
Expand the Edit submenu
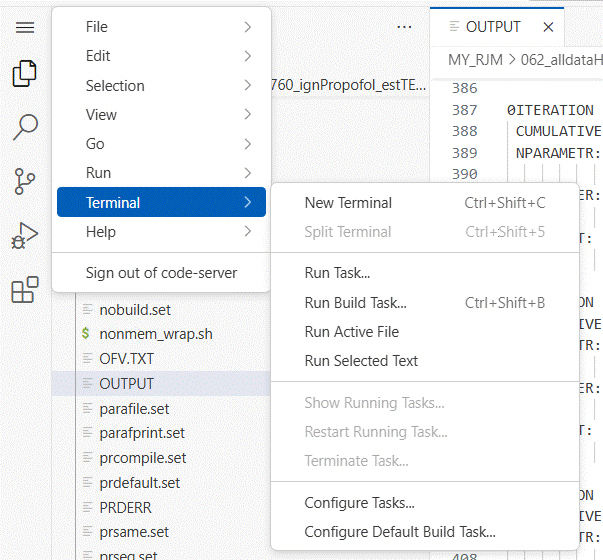[161, 56]
